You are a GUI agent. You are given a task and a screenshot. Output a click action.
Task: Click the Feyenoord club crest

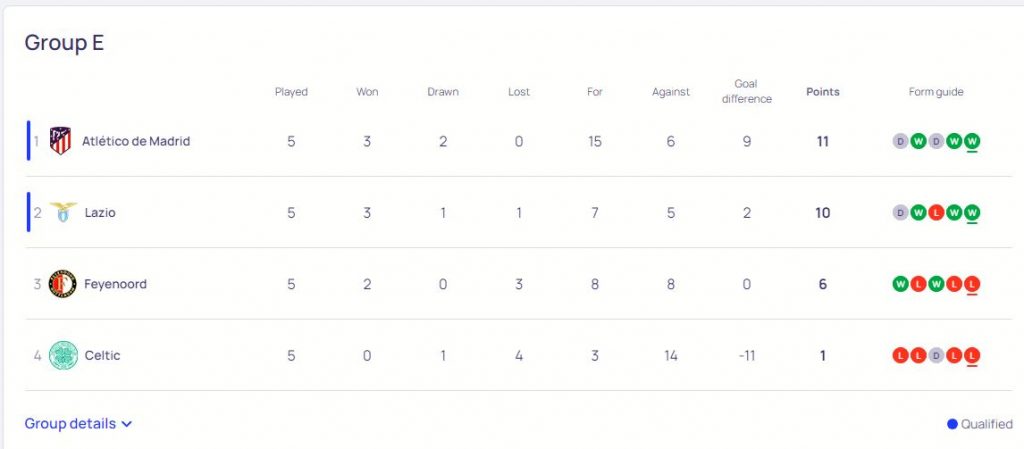click(x=63, y=284)
